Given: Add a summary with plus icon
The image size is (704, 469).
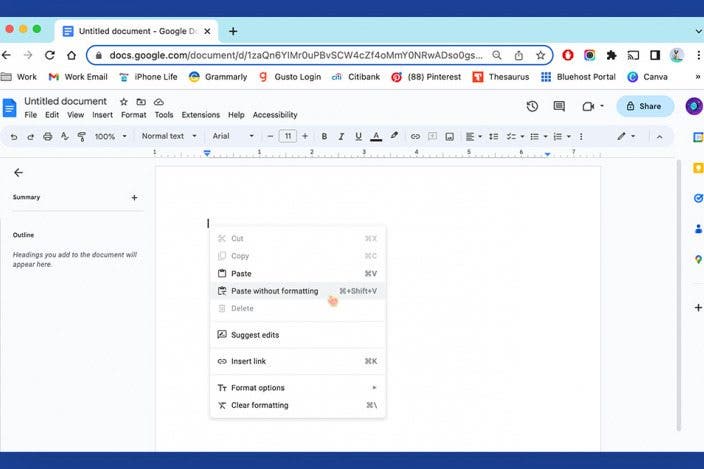Looking at the screenshot, I should pos(134,198).
